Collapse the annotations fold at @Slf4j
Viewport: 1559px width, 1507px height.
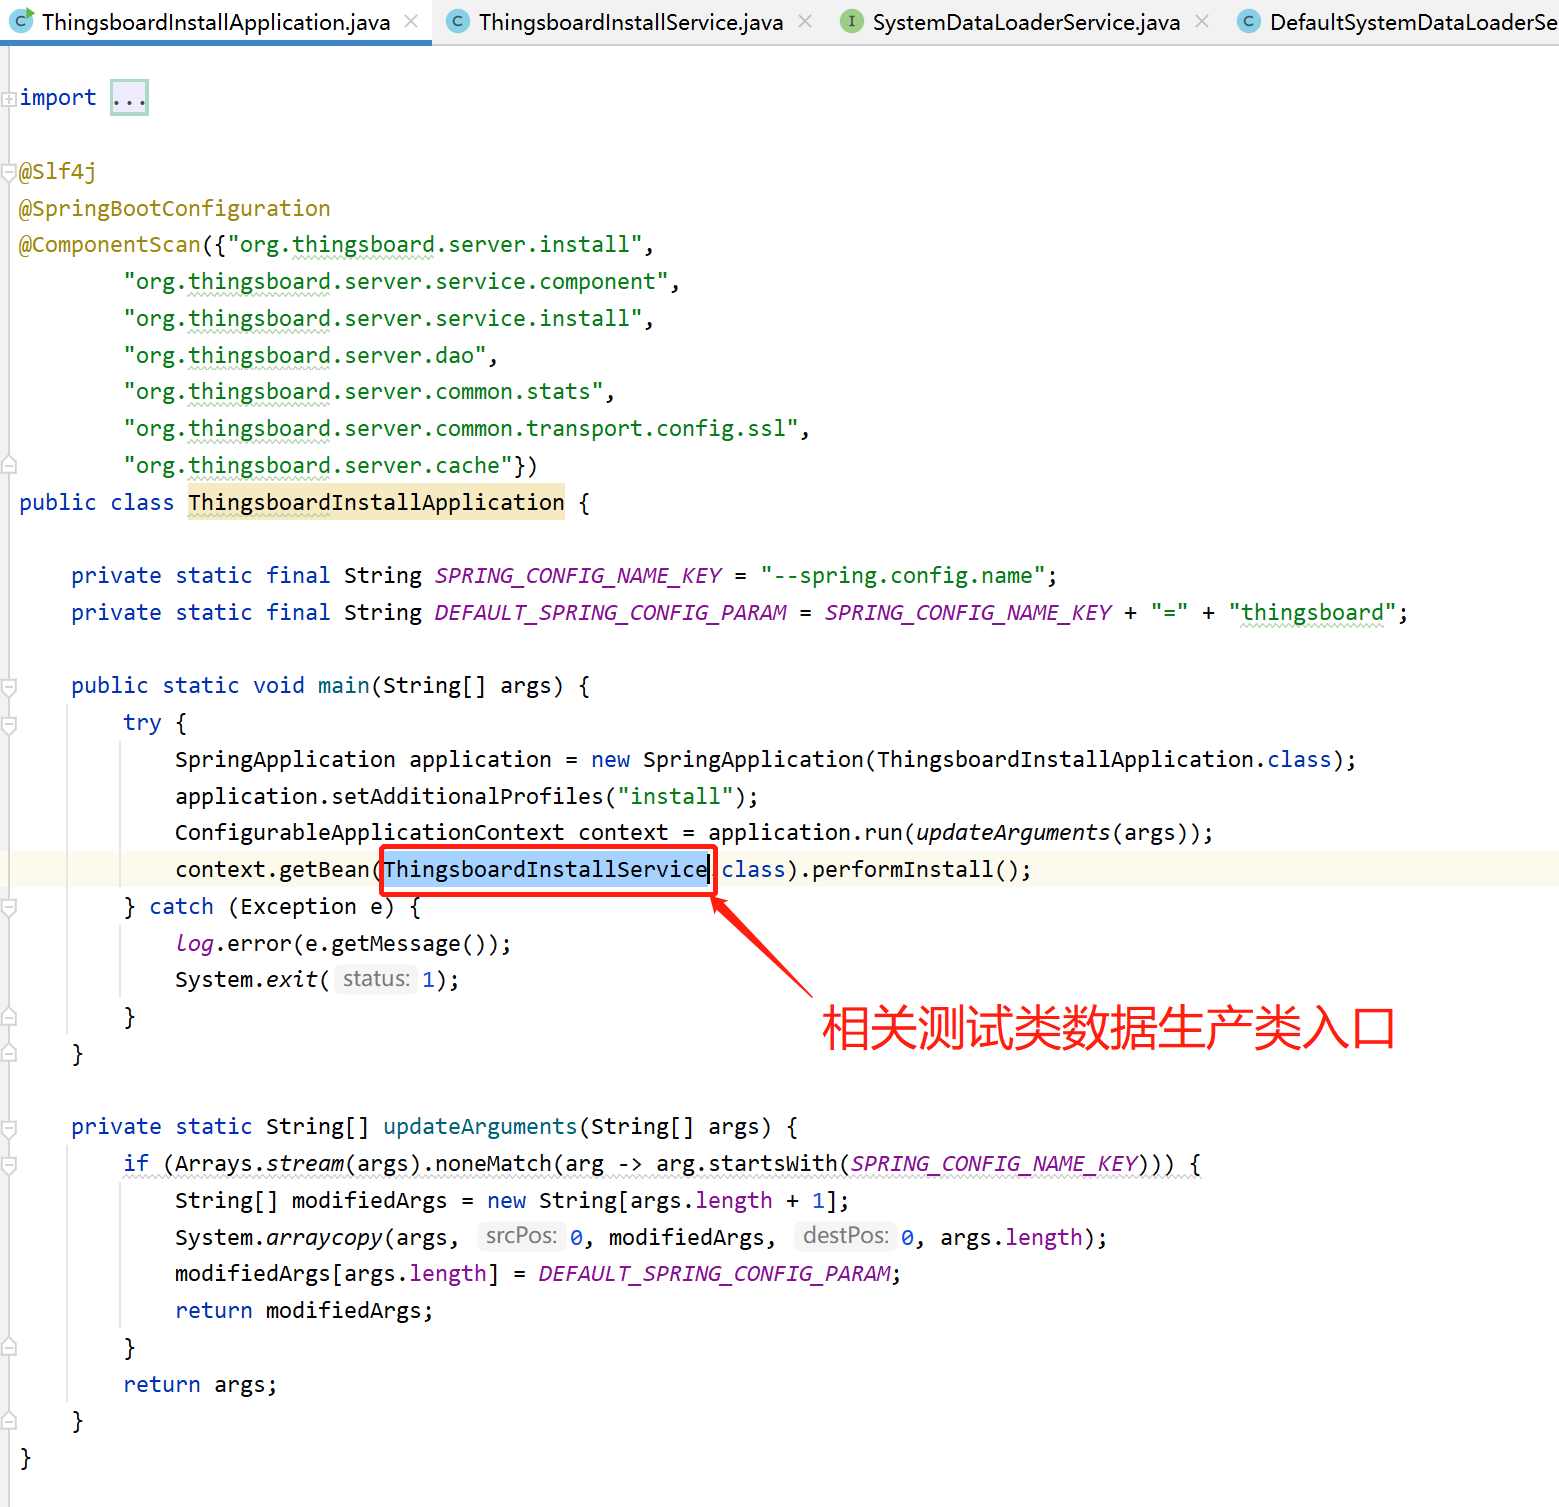click(x=9, y=171)
